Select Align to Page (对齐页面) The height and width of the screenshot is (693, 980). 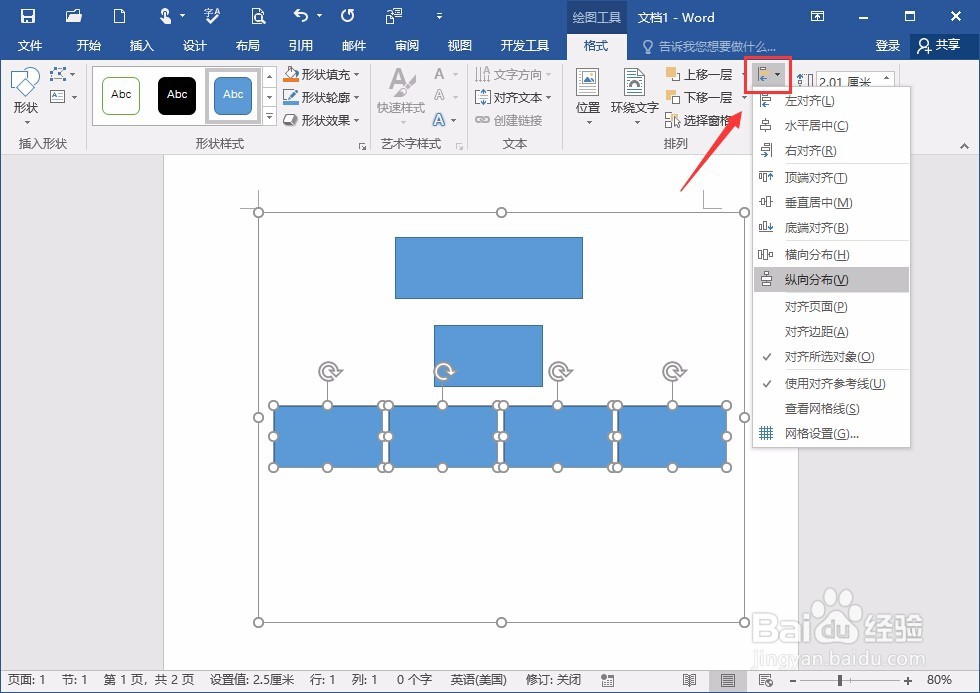pos(831,306)
